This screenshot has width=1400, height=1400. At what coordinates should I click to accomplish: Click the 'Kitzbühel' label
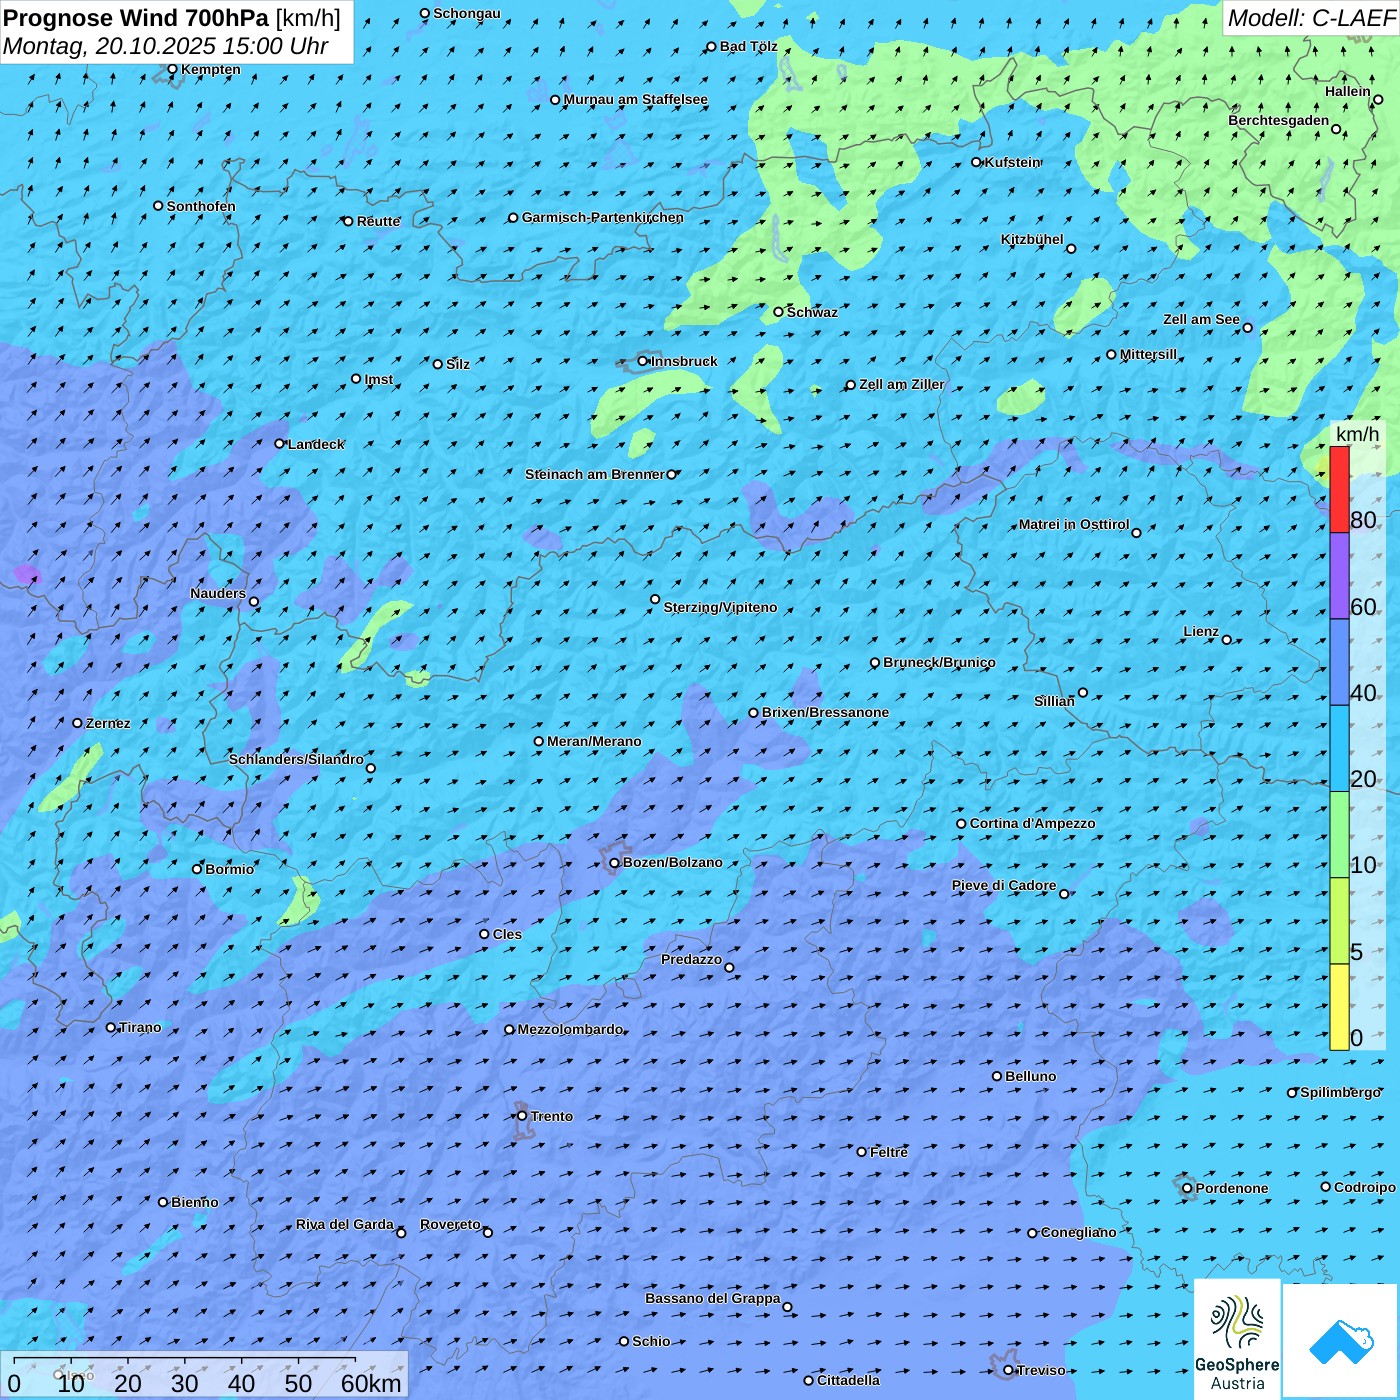1032,239
